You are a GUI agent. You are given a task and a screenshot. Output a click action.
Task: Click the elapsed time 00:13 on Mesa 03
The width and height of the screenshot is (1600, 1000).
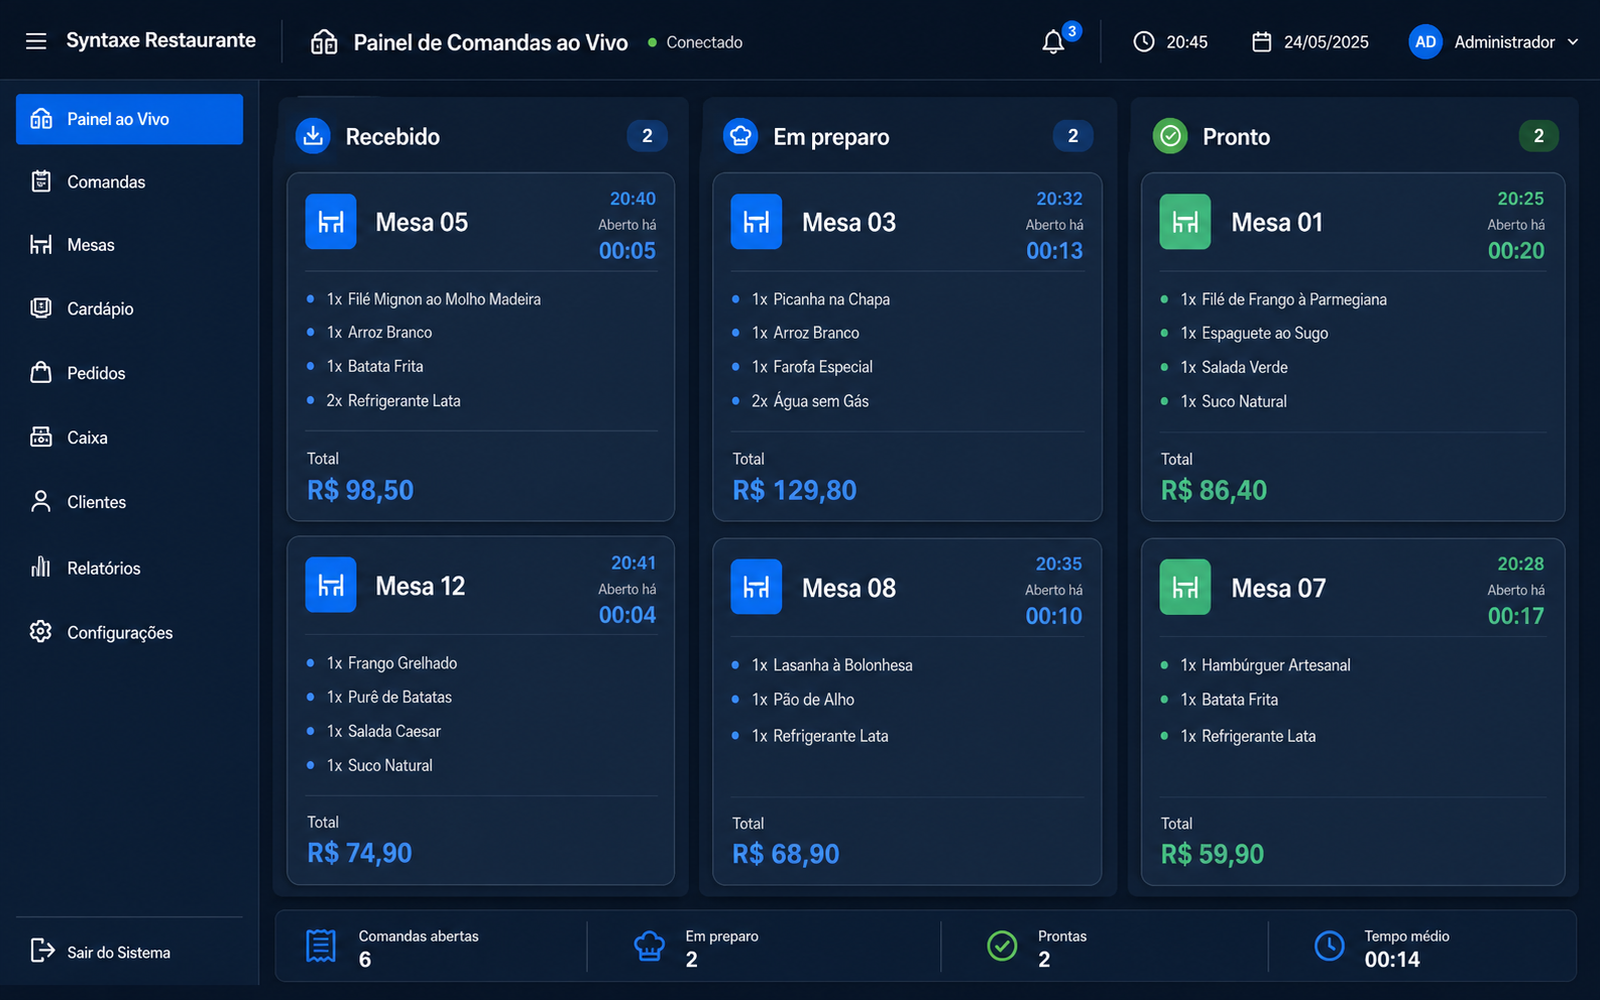tap(1054, 251)
